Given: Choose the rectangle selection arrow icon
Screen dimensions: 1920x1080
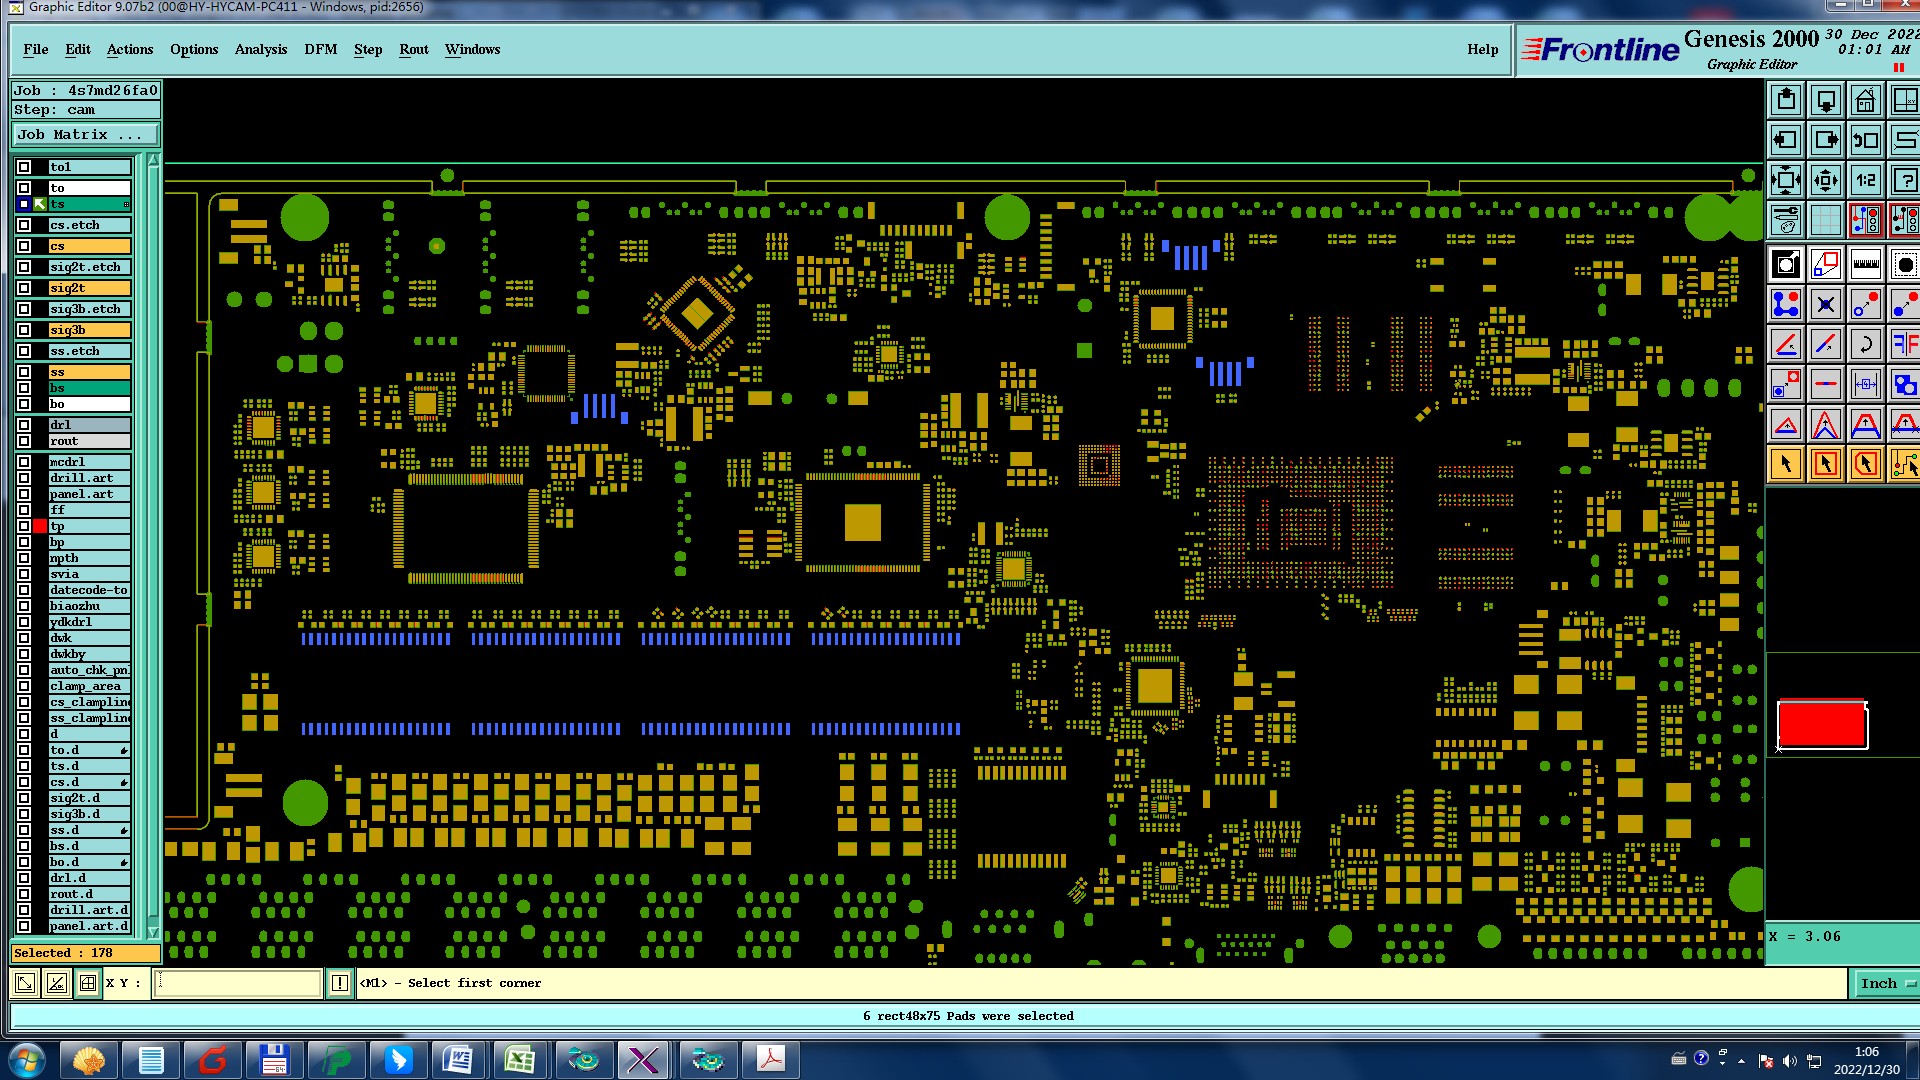Looking at the screenshot, I should [1825, 465].
